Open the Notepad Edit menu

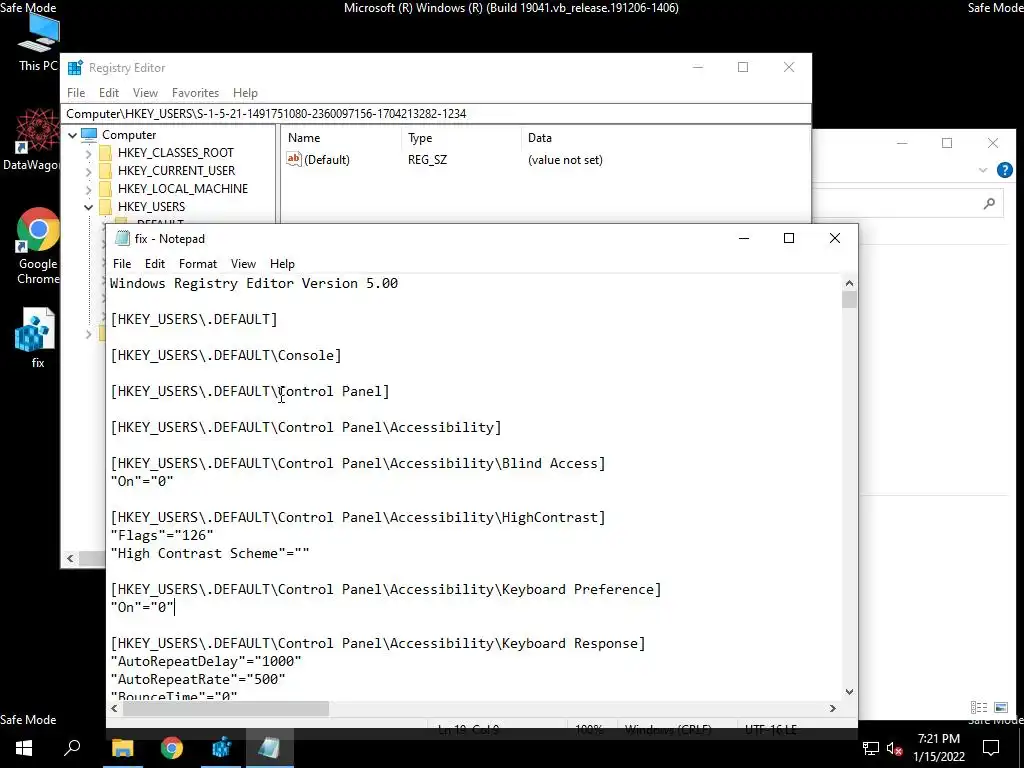point(155,264)
